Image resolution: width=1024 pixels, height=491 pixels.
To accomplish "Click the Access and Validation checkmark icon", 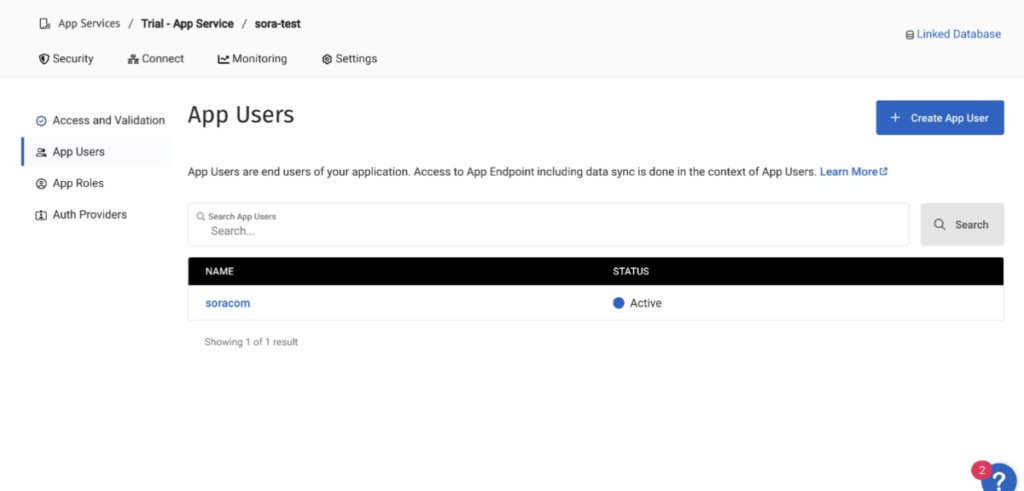I will [41, 121].
